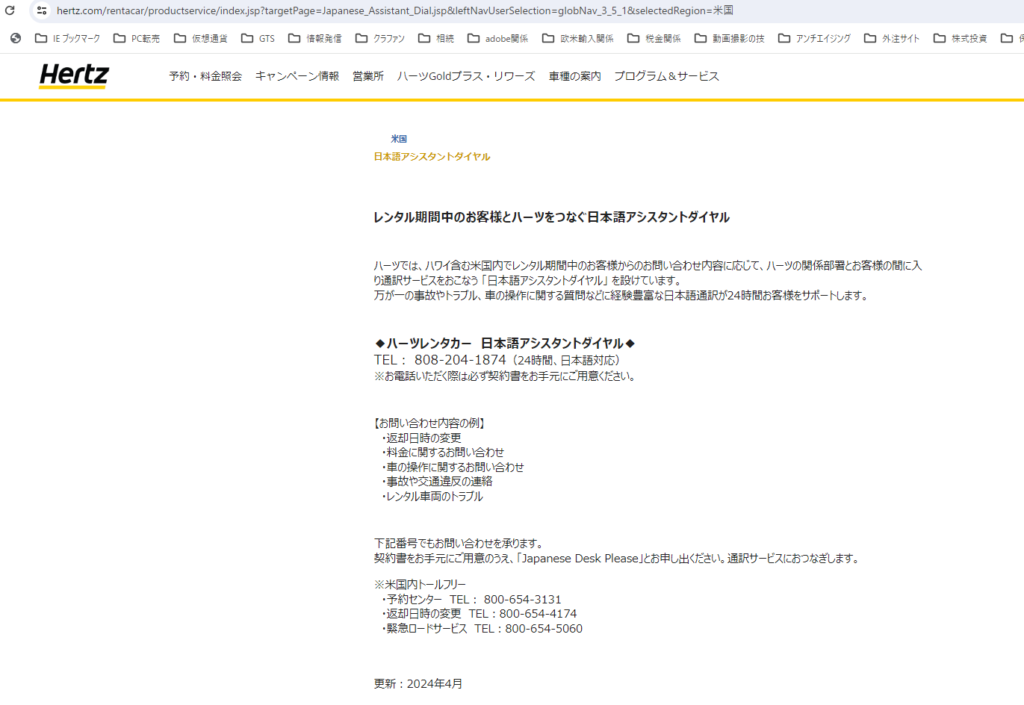Follow the 米国 breadcrumb link

click(398, 138)
